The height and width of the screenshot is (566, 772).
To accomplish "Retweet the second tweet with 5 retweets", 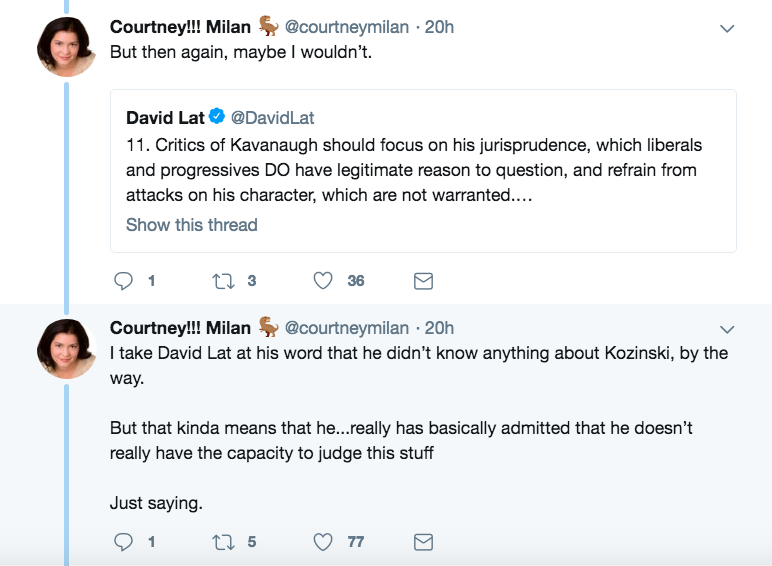I will click(224, 542).
